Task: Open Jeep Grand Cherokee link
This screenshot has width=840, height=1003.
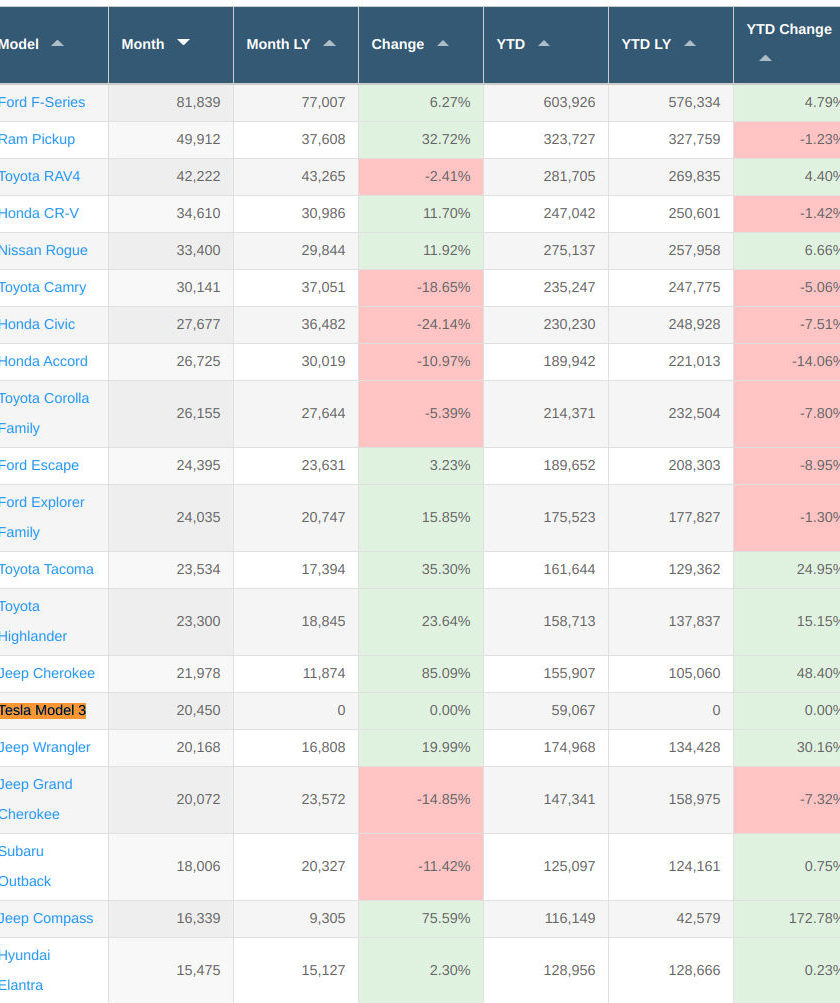Action: click(x=36, y=800)
